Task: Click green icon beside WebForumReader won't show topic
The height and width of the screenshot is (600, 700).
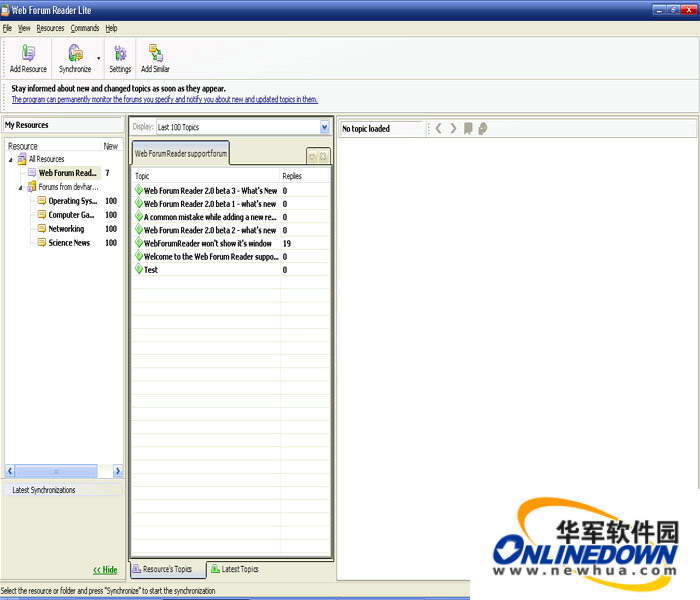Action: pyautogui.click(x=139, y=243)
